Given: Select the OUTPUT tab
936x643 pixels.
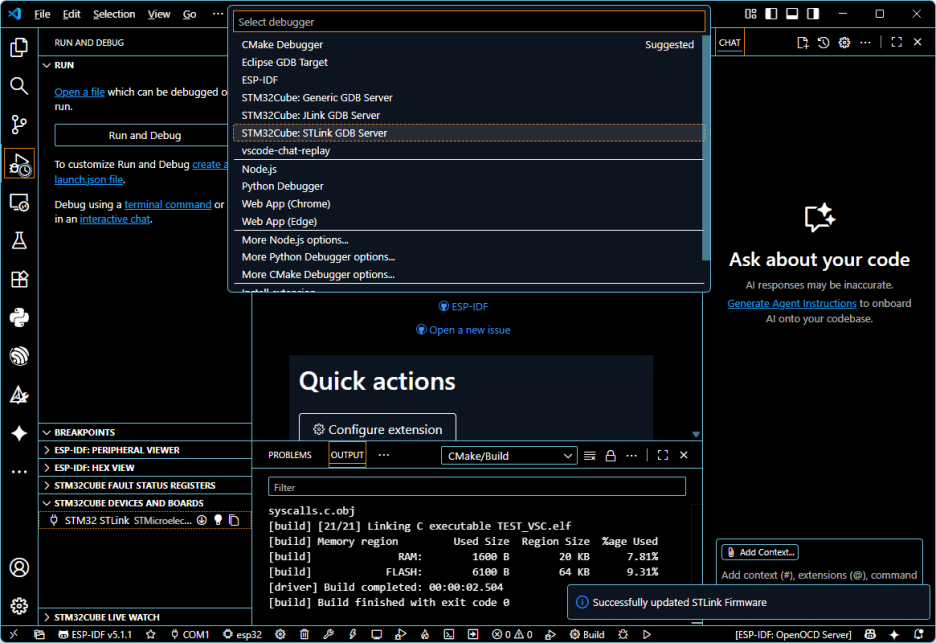Looking at the screenshot, I should (x=347, y=455).
